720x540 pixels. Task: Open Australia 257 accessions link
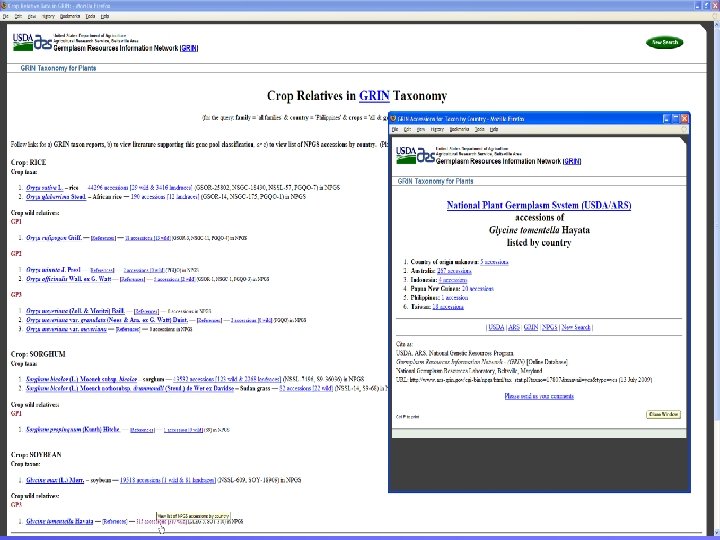(x=454, y=271)
